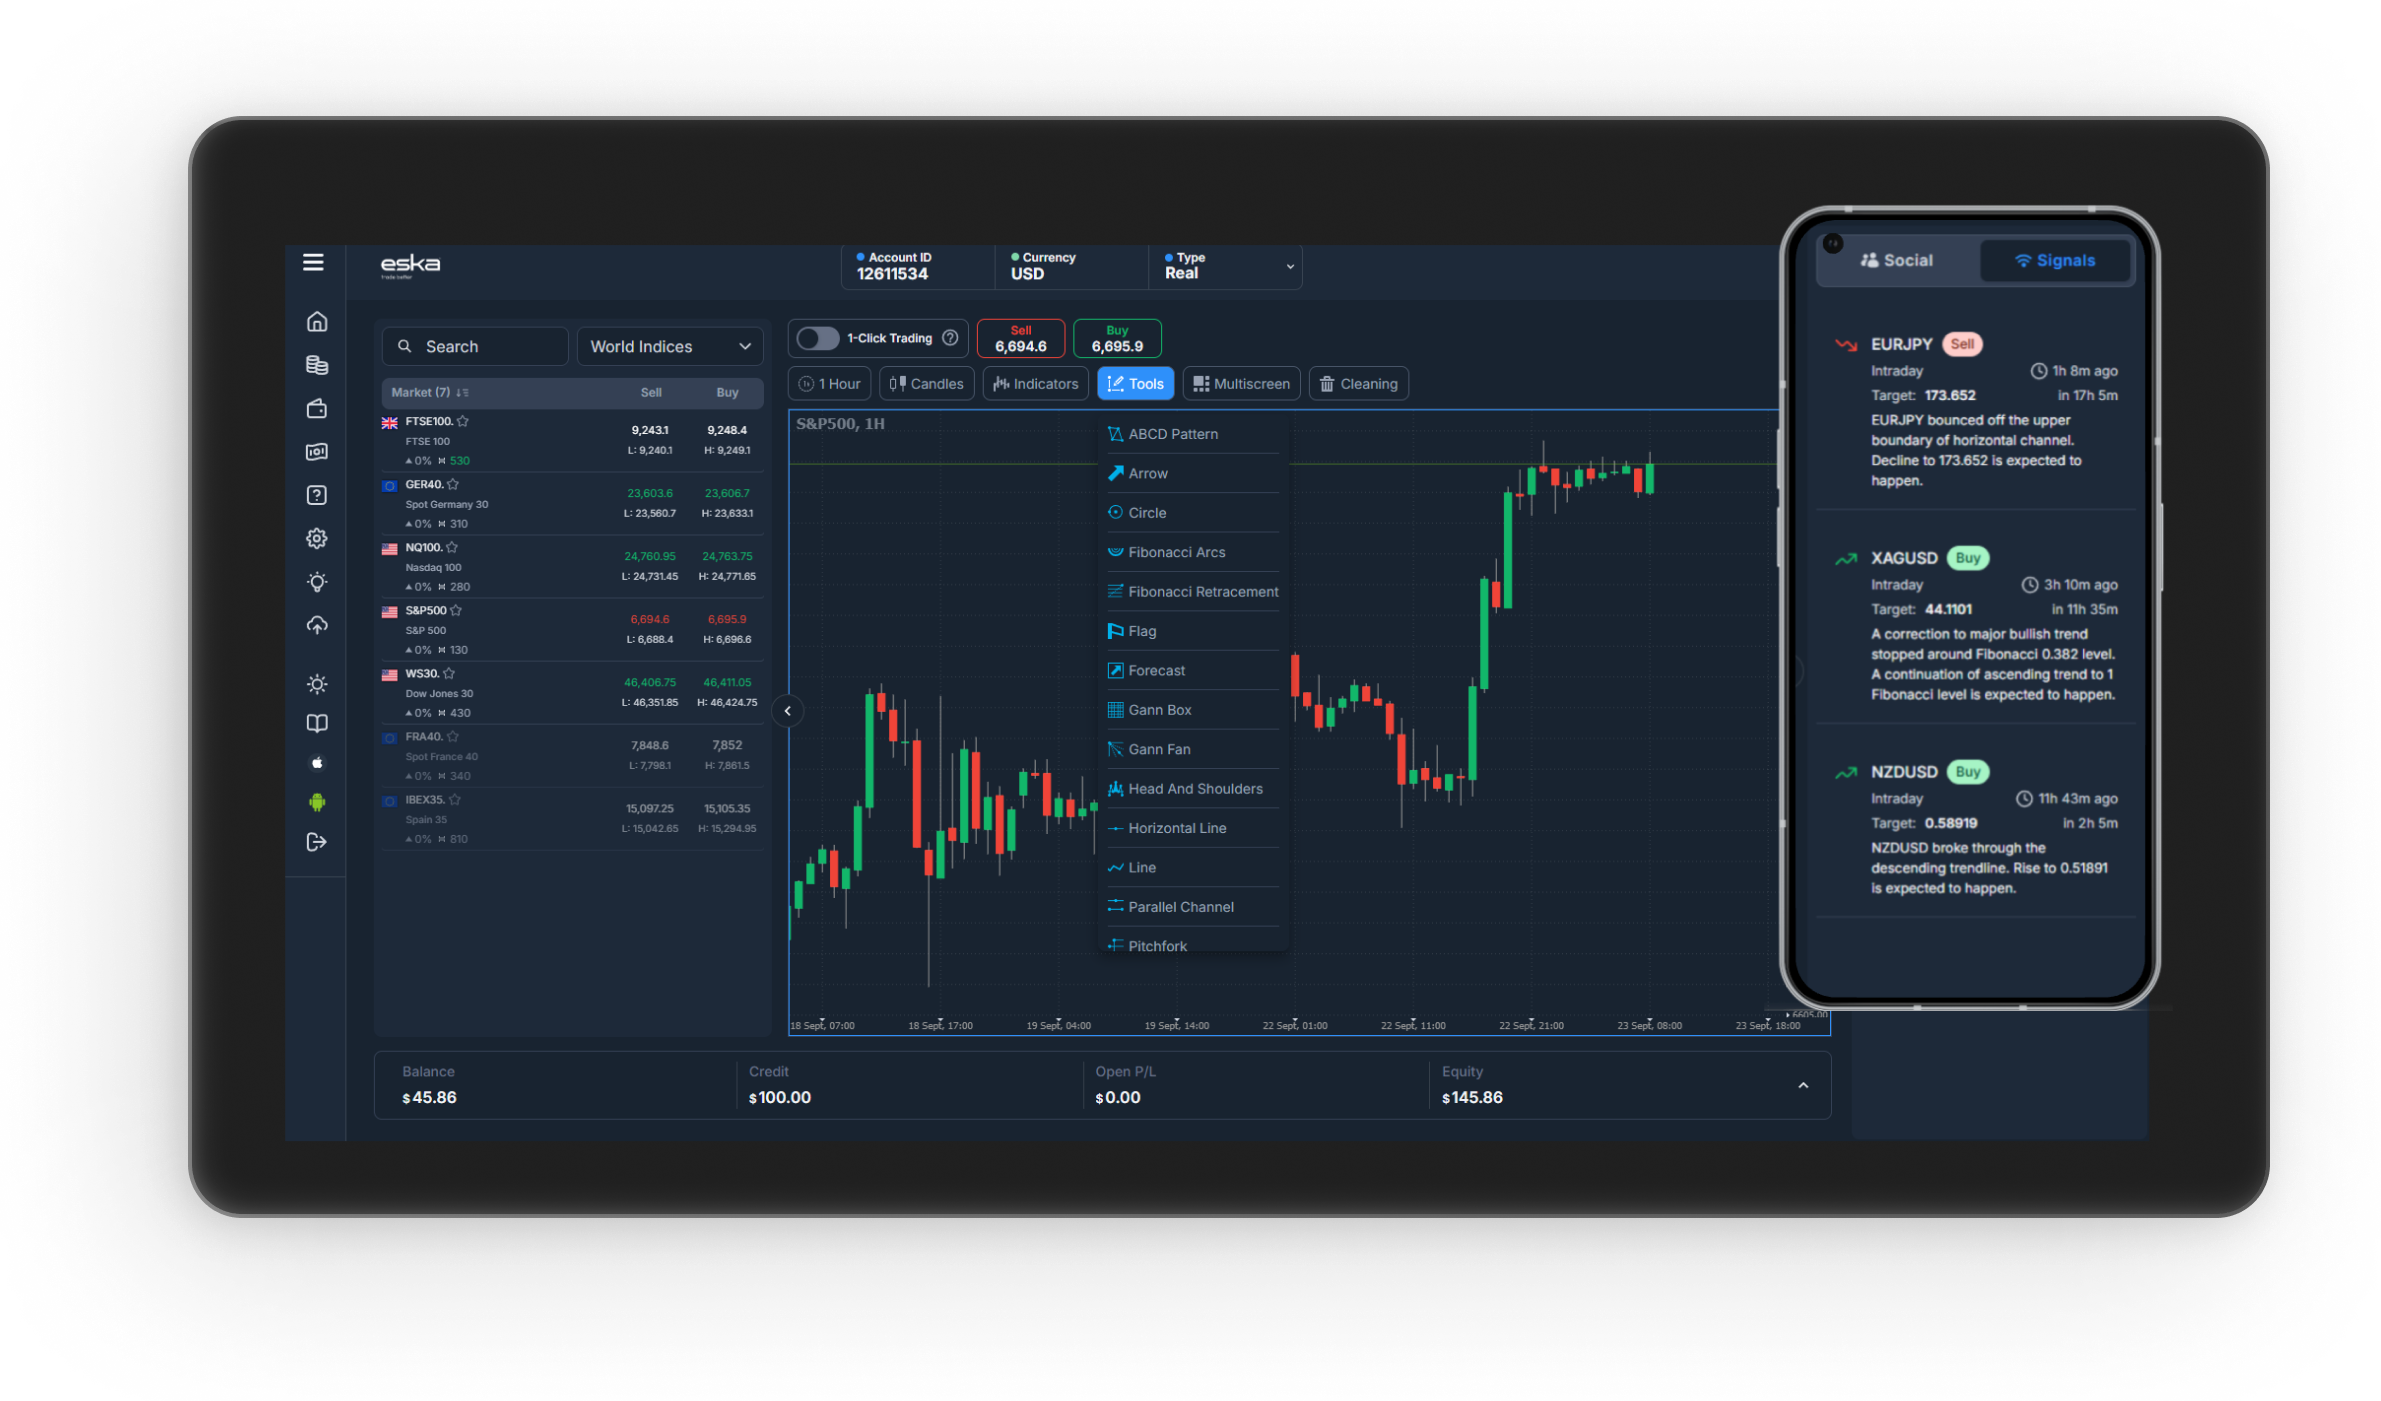
Task: Click the green Android icon
Action: 317,802
